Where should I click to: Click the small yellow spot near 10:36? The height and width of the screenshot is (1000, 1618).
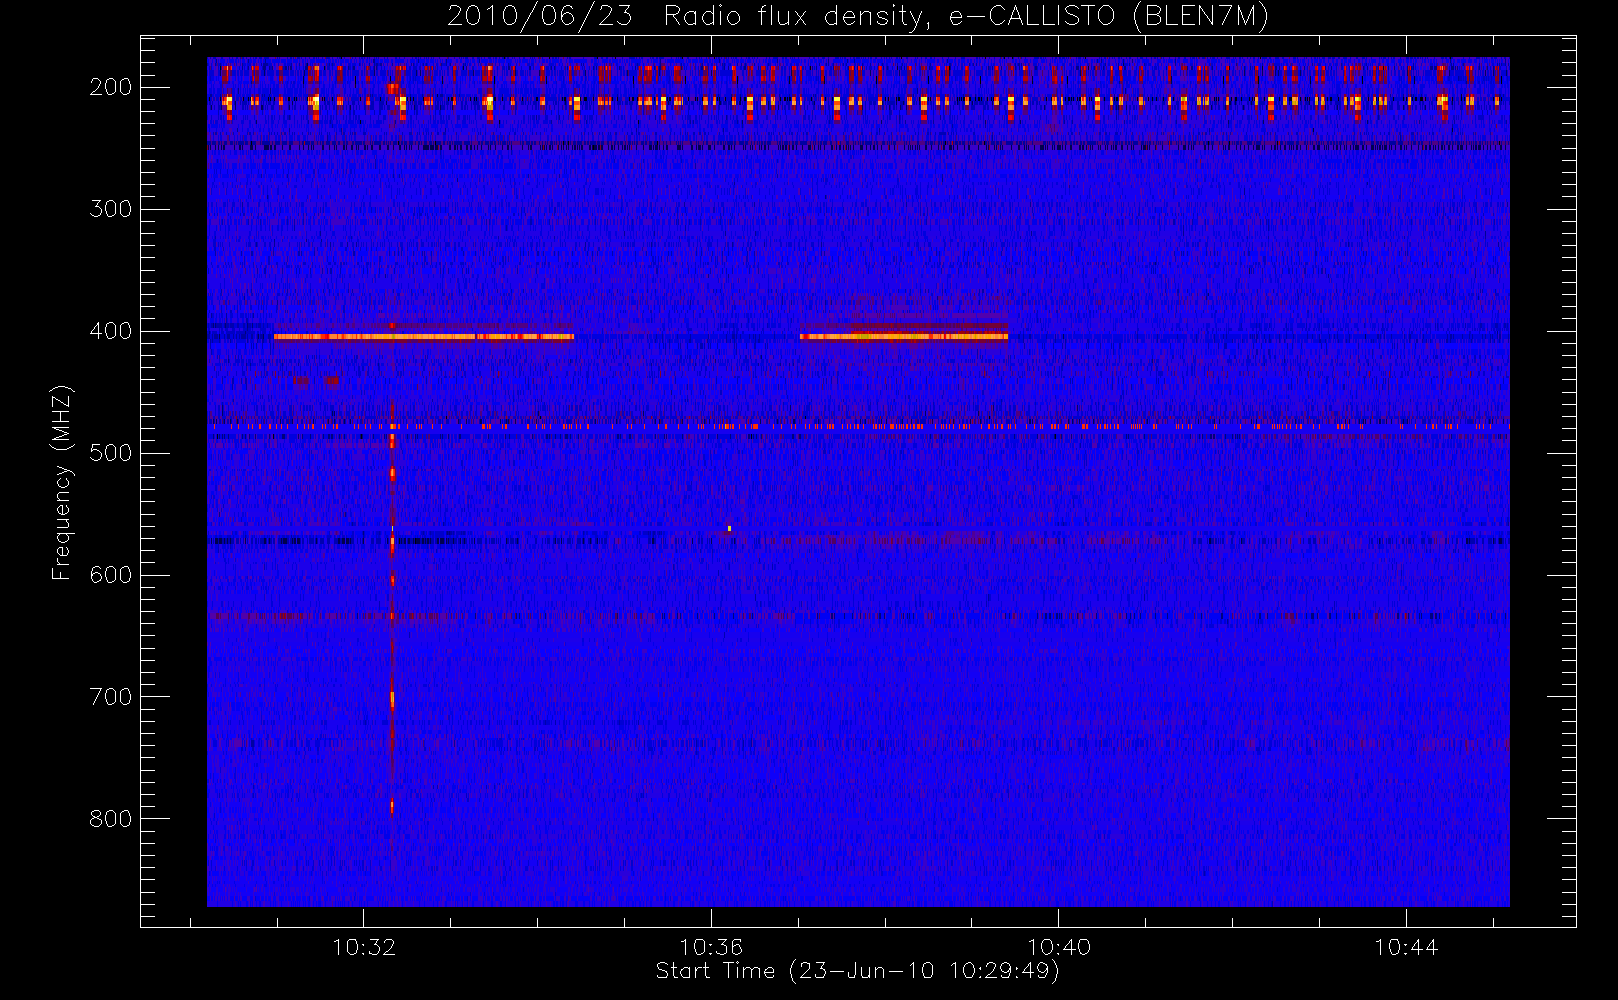click(x=729, y=528)
